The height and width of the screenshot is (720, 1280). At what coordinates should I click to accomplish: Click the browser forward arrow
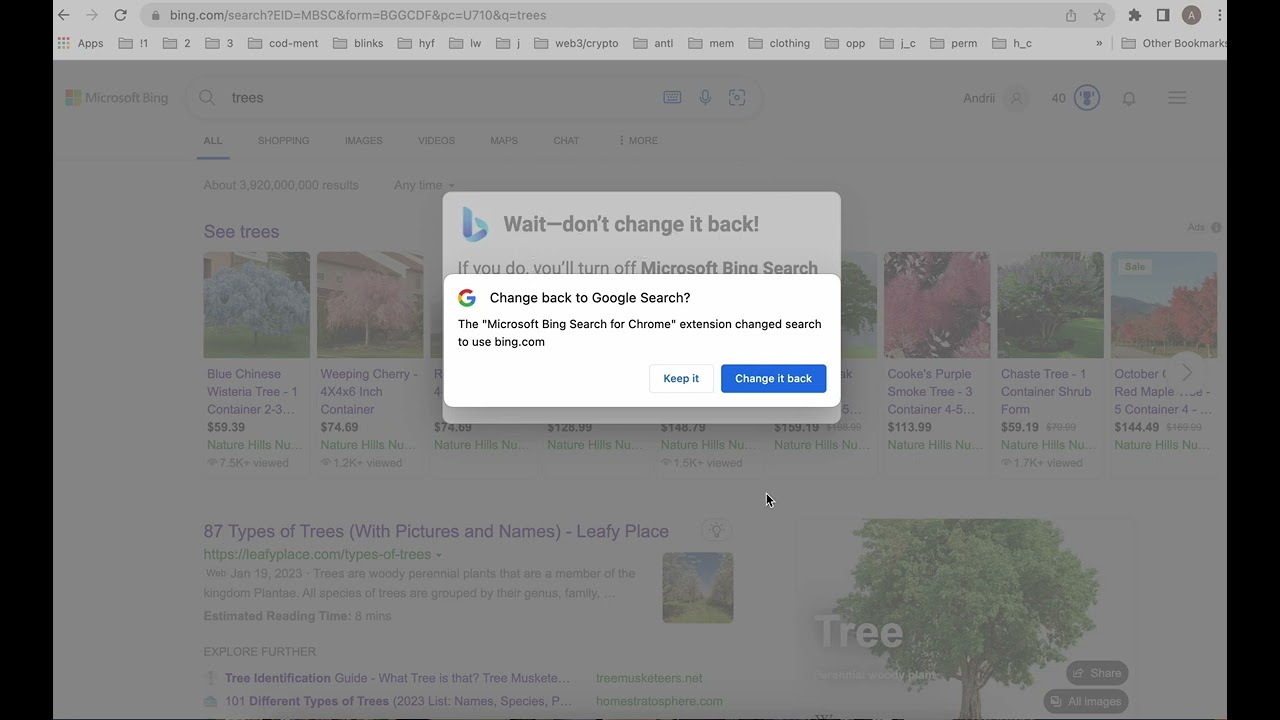click(x=92, y=15)
